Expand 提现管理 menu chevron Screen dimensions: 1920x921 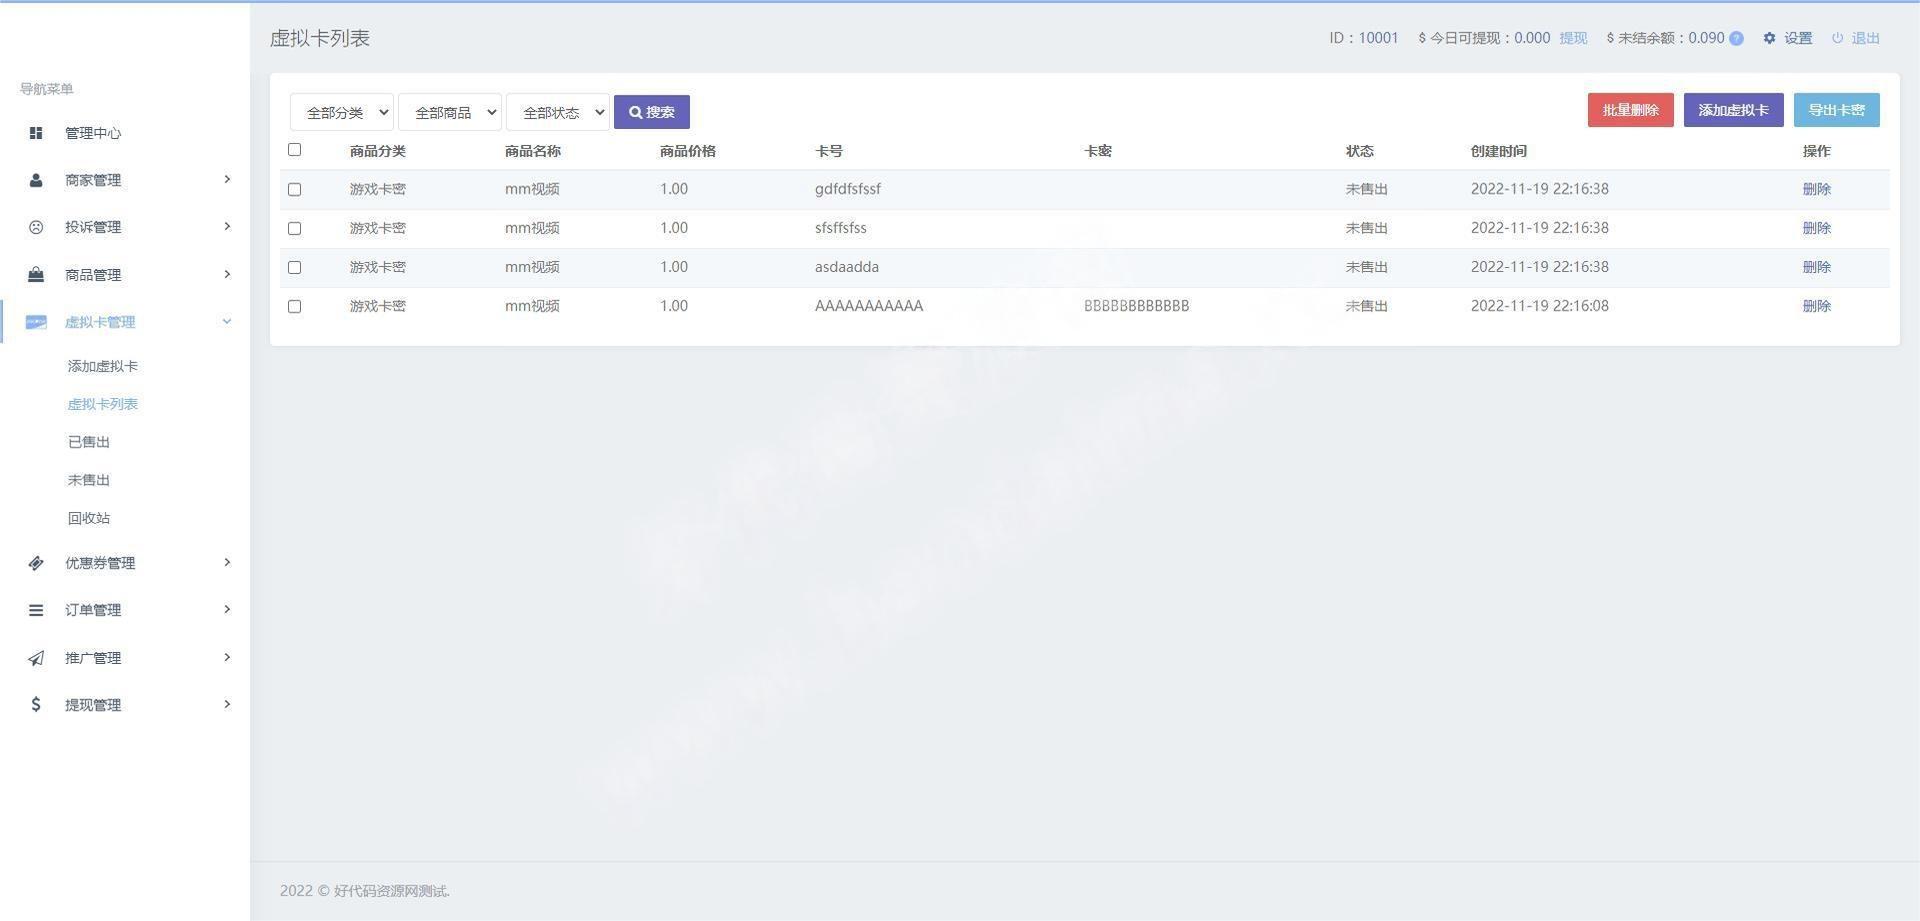[x=227, y=704]
